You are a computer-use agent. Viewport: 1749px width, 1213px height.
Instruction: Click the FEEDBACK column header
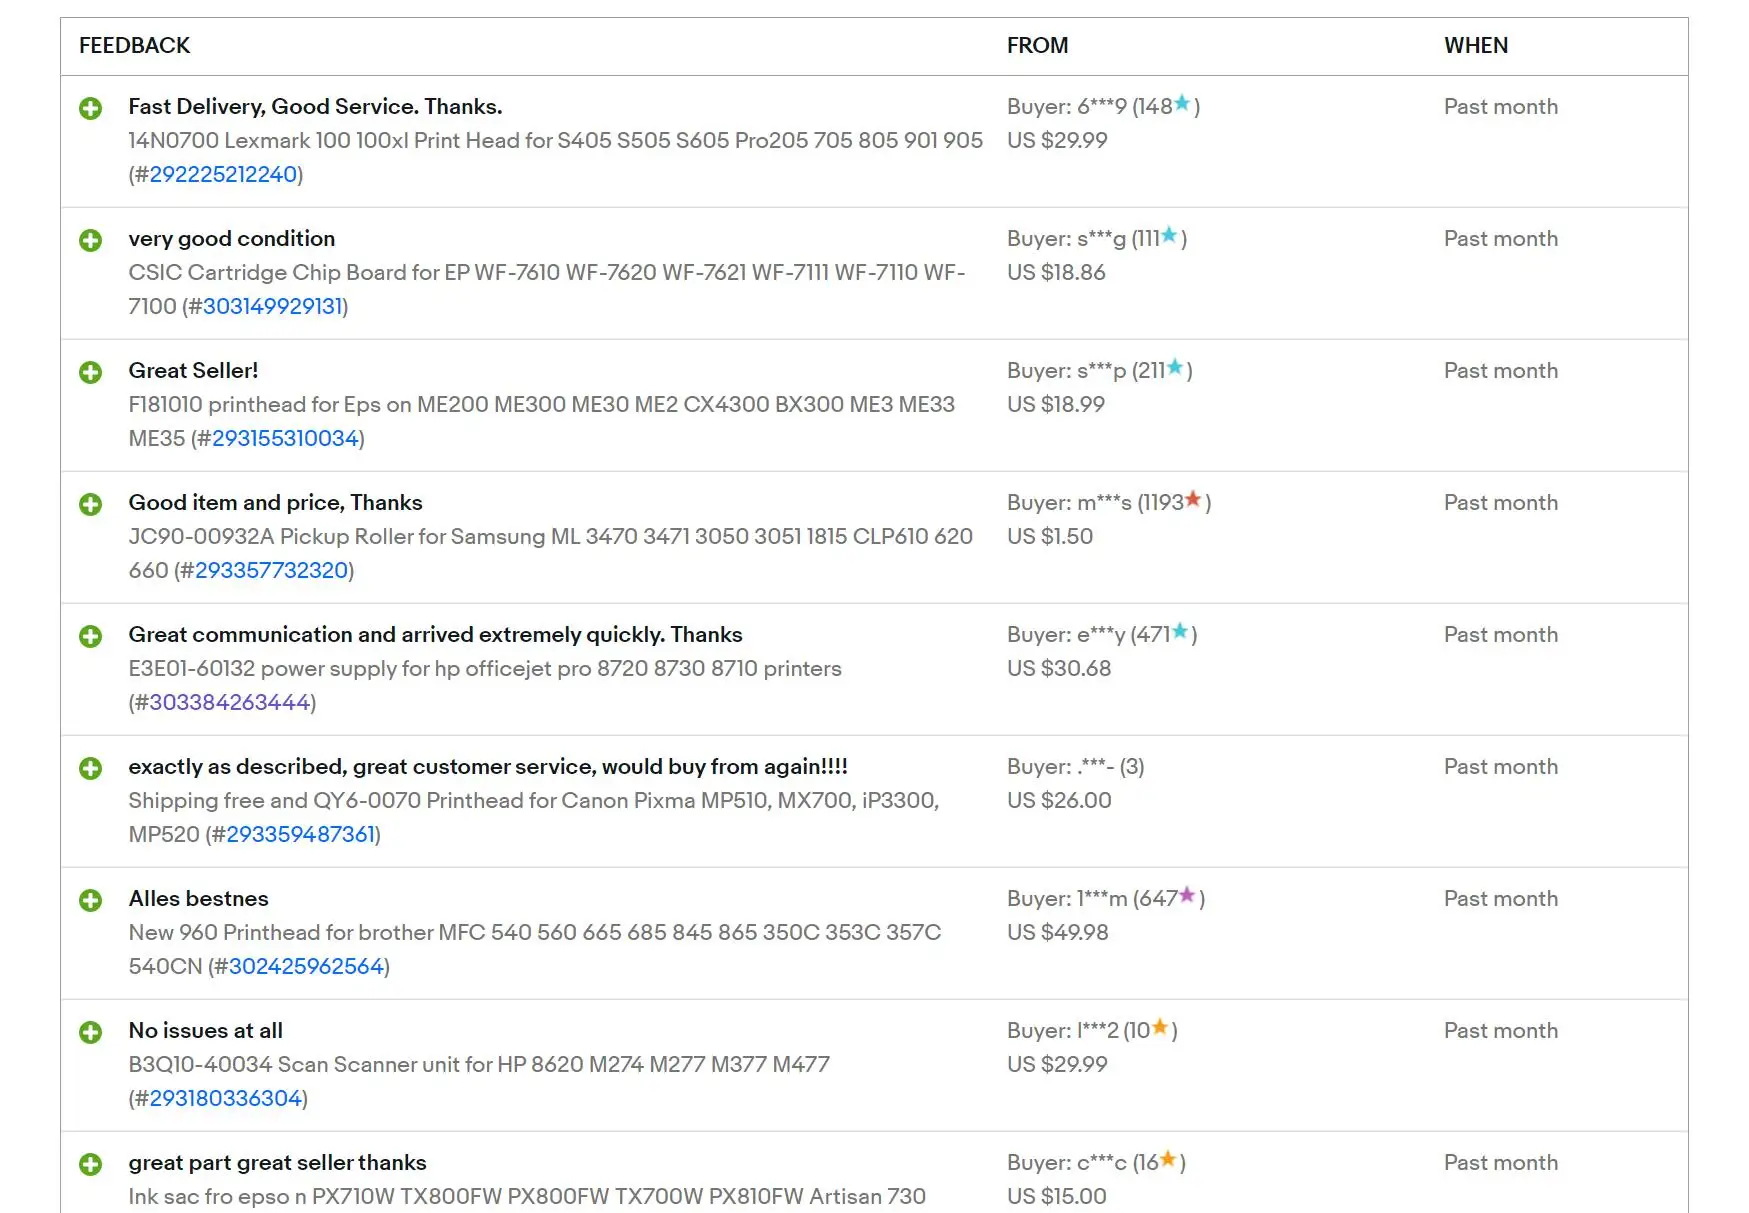tap(134, 46)
